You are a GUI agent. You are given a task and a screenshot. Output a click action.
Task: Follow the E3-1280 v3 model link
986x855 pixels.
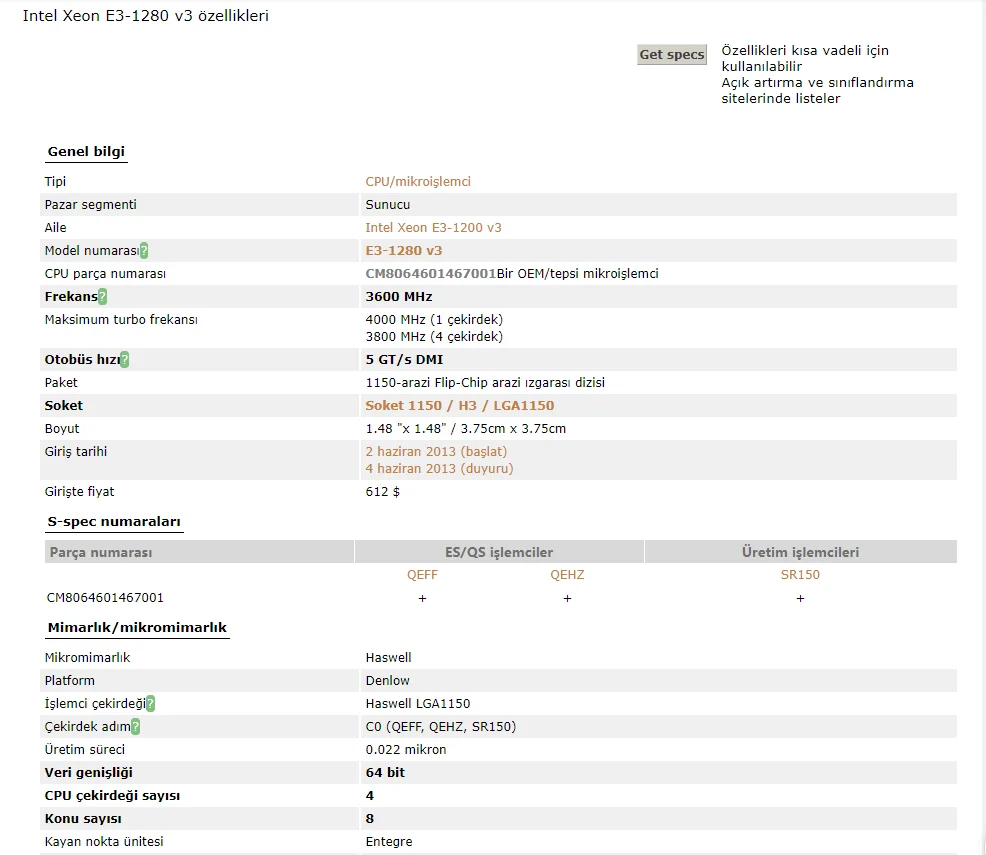click(x=404, y=251)
